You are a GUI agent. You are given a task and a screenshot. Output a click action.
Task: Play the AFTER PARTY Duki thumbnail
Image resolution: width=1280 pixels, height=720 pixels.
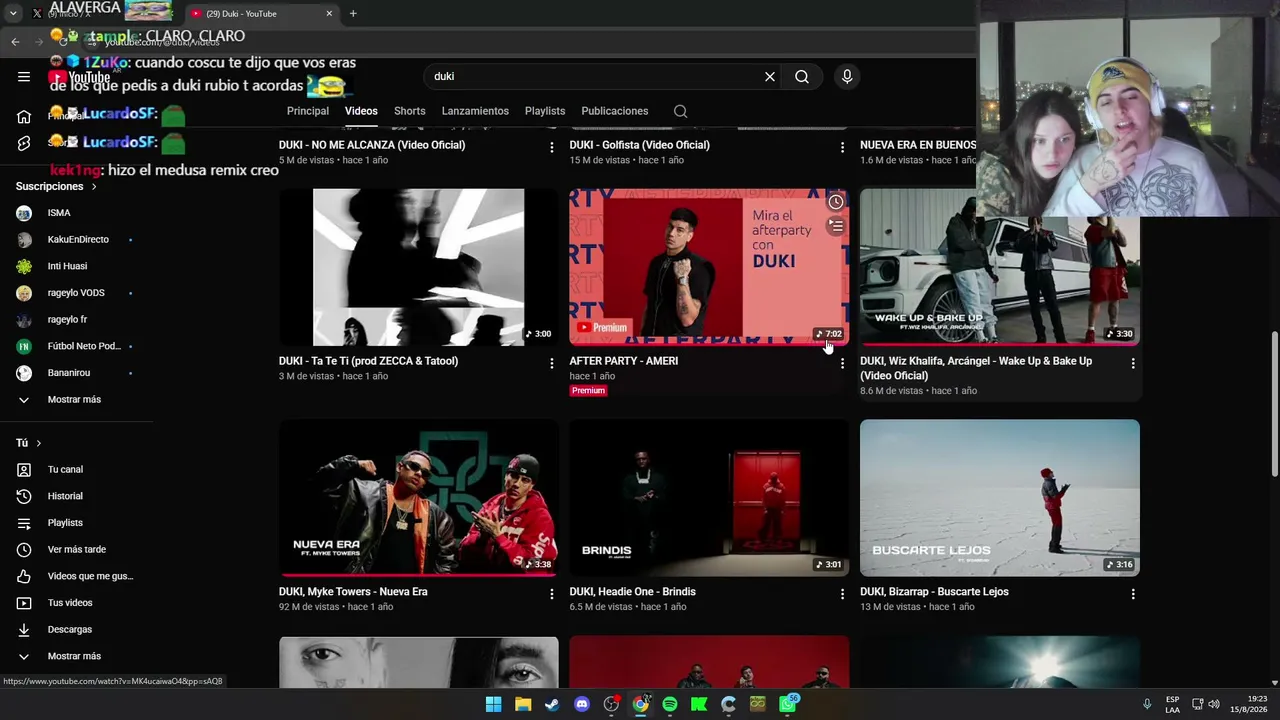tap(709, 267)
